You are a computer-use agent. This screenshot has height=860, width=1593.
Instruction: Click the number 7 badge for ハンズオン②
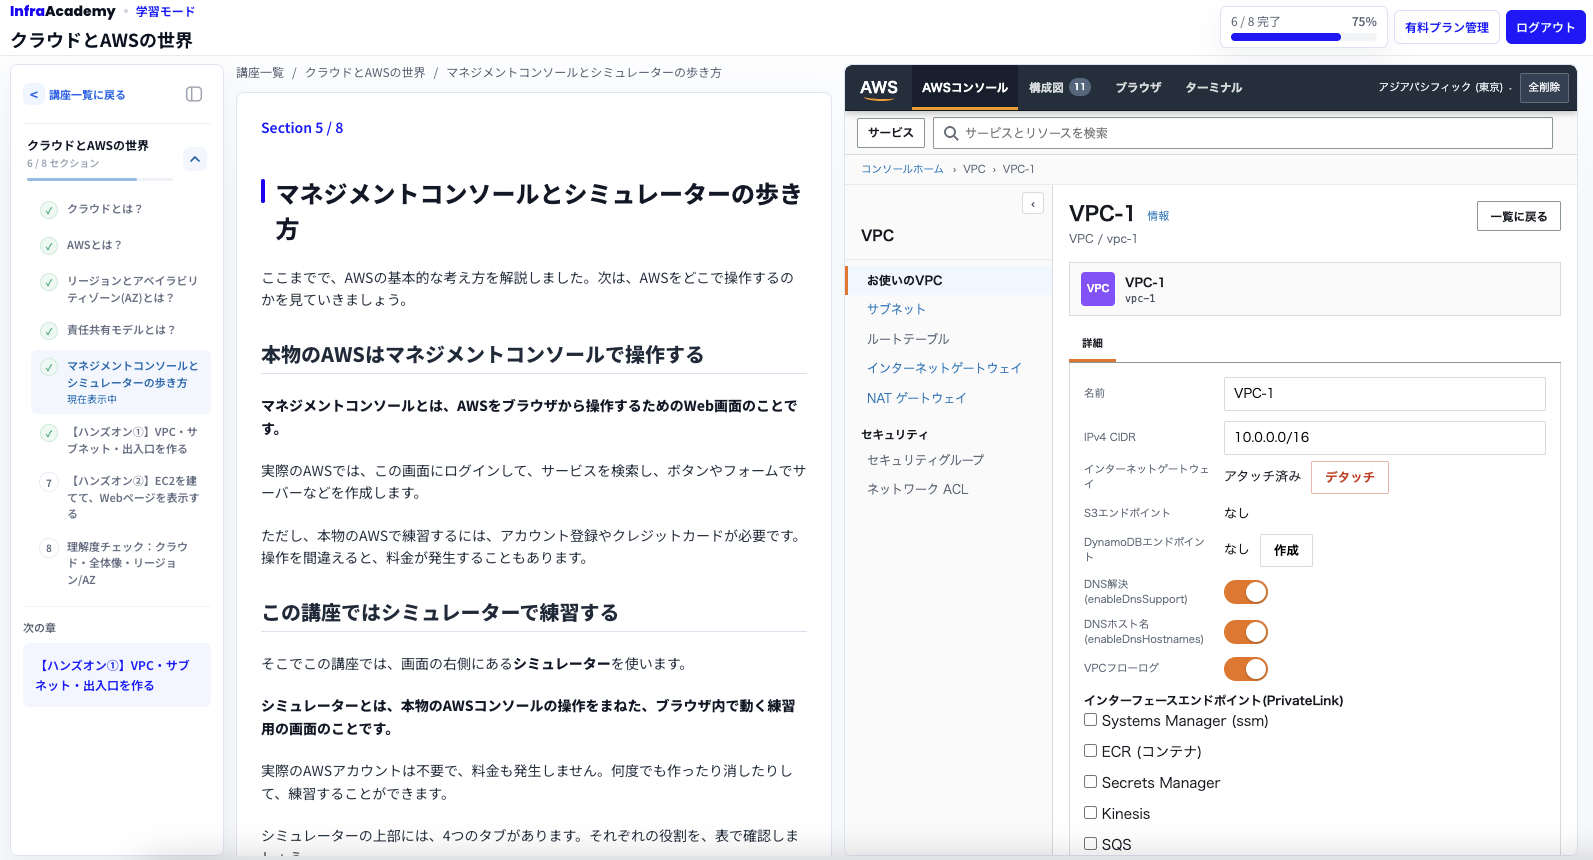pyautogui.click(x=48, y=483)
